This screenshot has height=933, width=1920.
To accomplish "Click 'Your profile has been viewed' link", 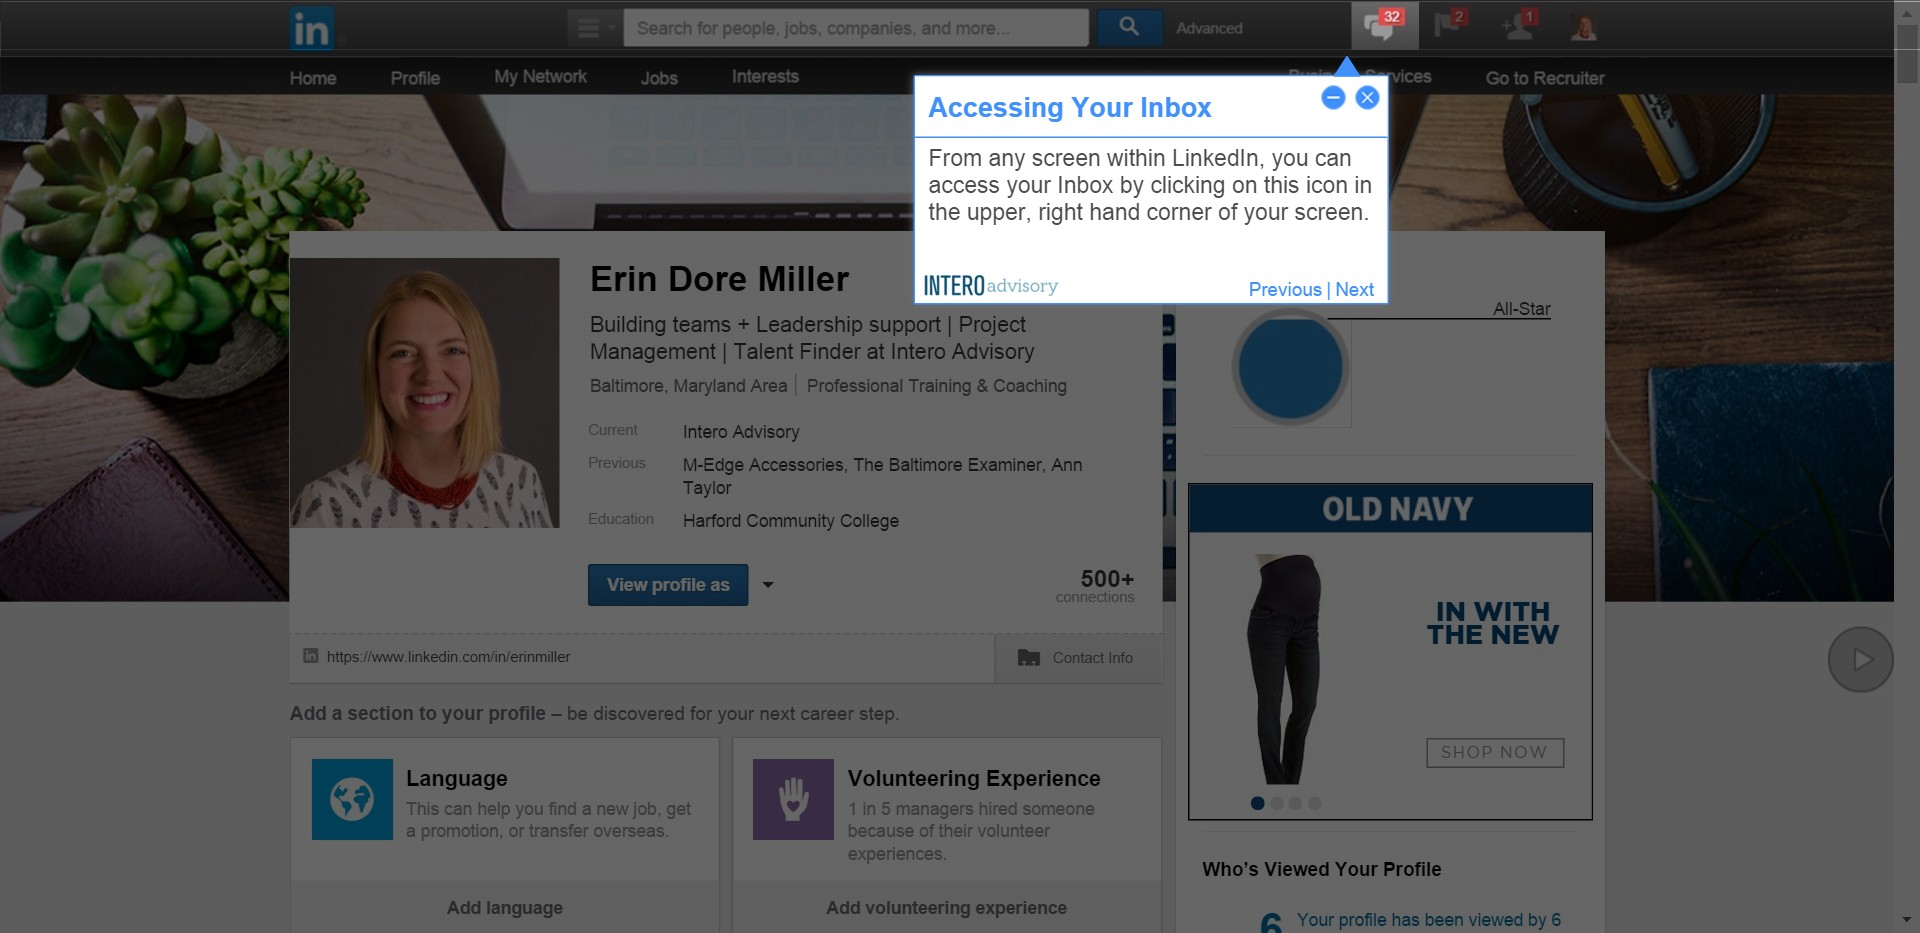I will [x=1428, y=920].
